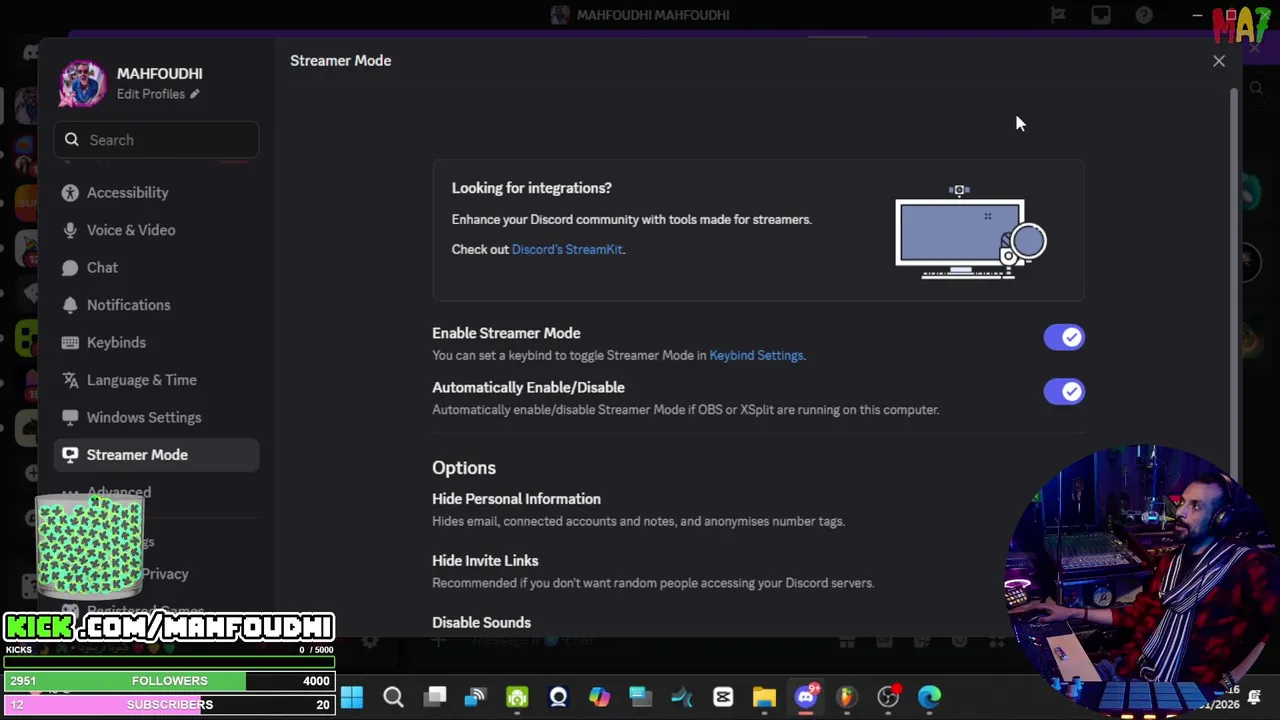Click the magnifier icon in search box
The height and width of the screenshot is (720, 1280).
[72, 140]
